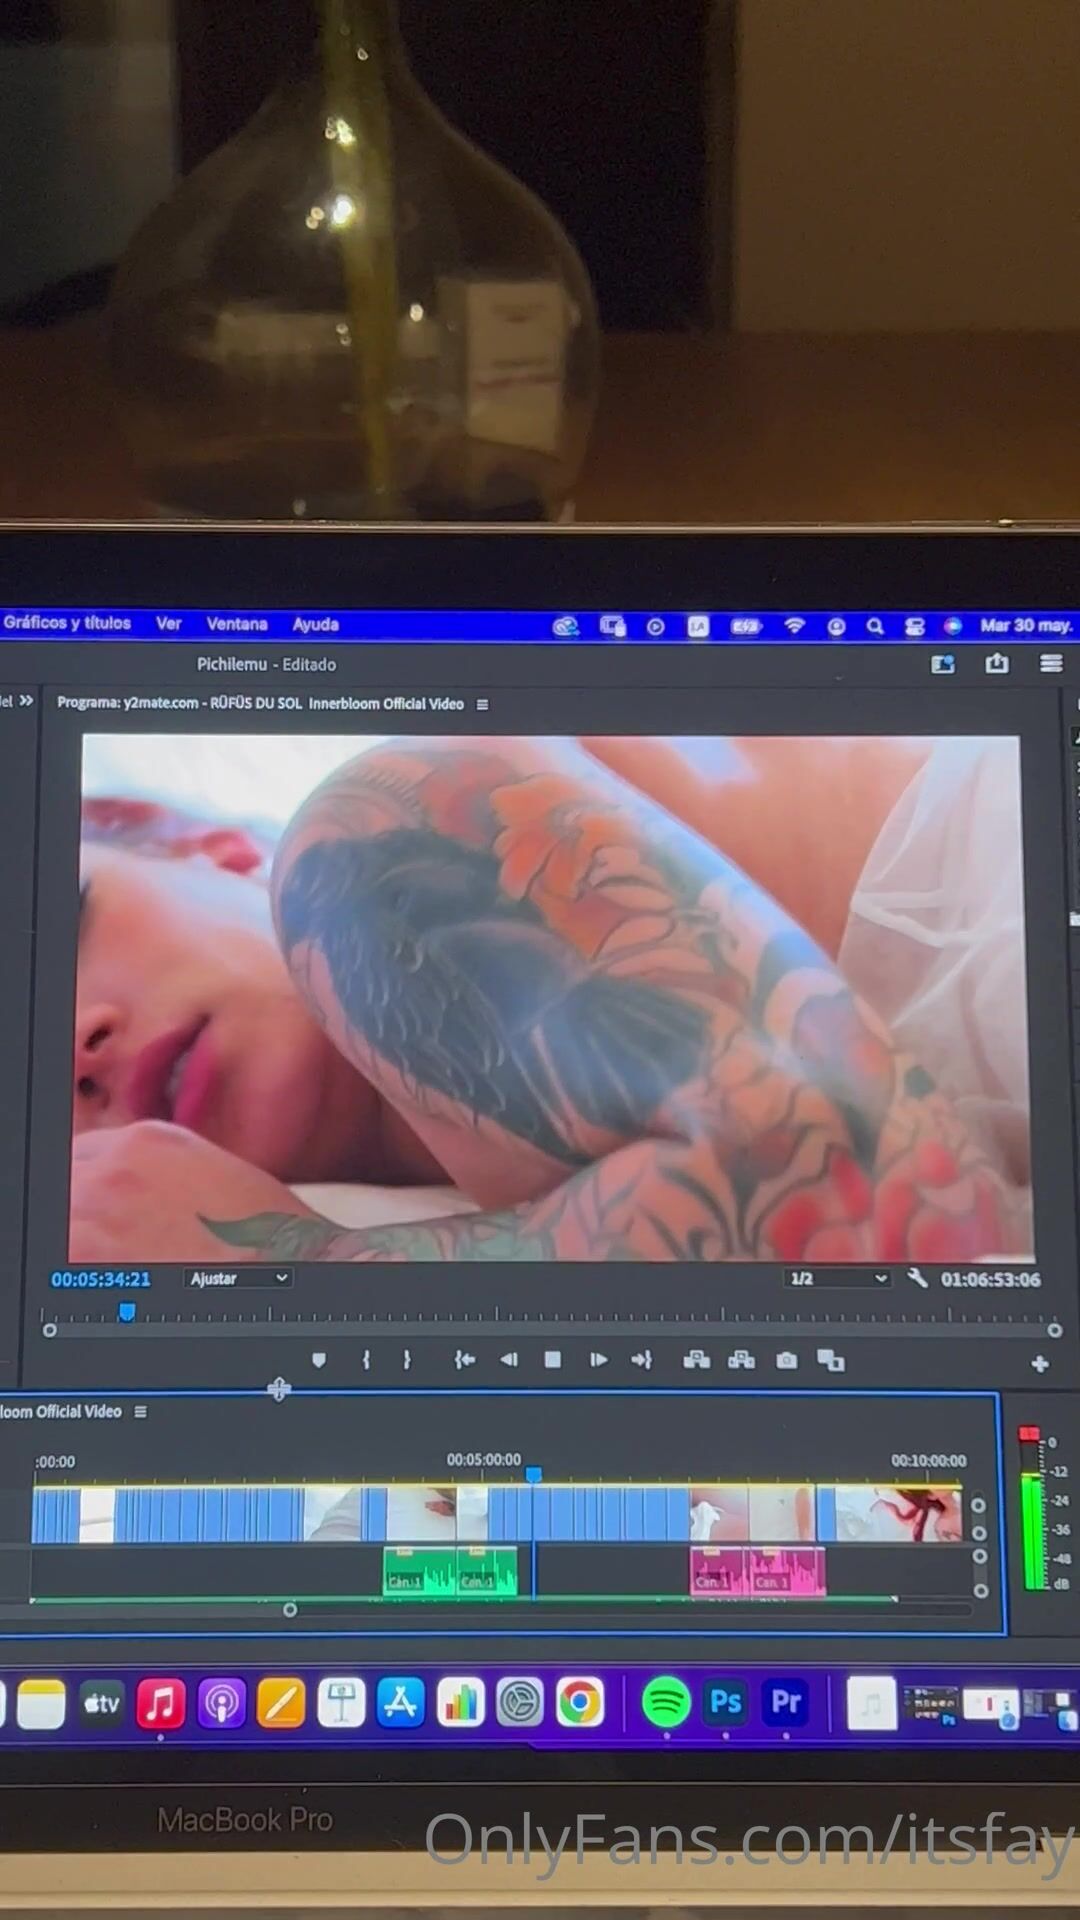Open the Ajustar zoom level dropdown

pyautogui.click(x=238, y=1278)
